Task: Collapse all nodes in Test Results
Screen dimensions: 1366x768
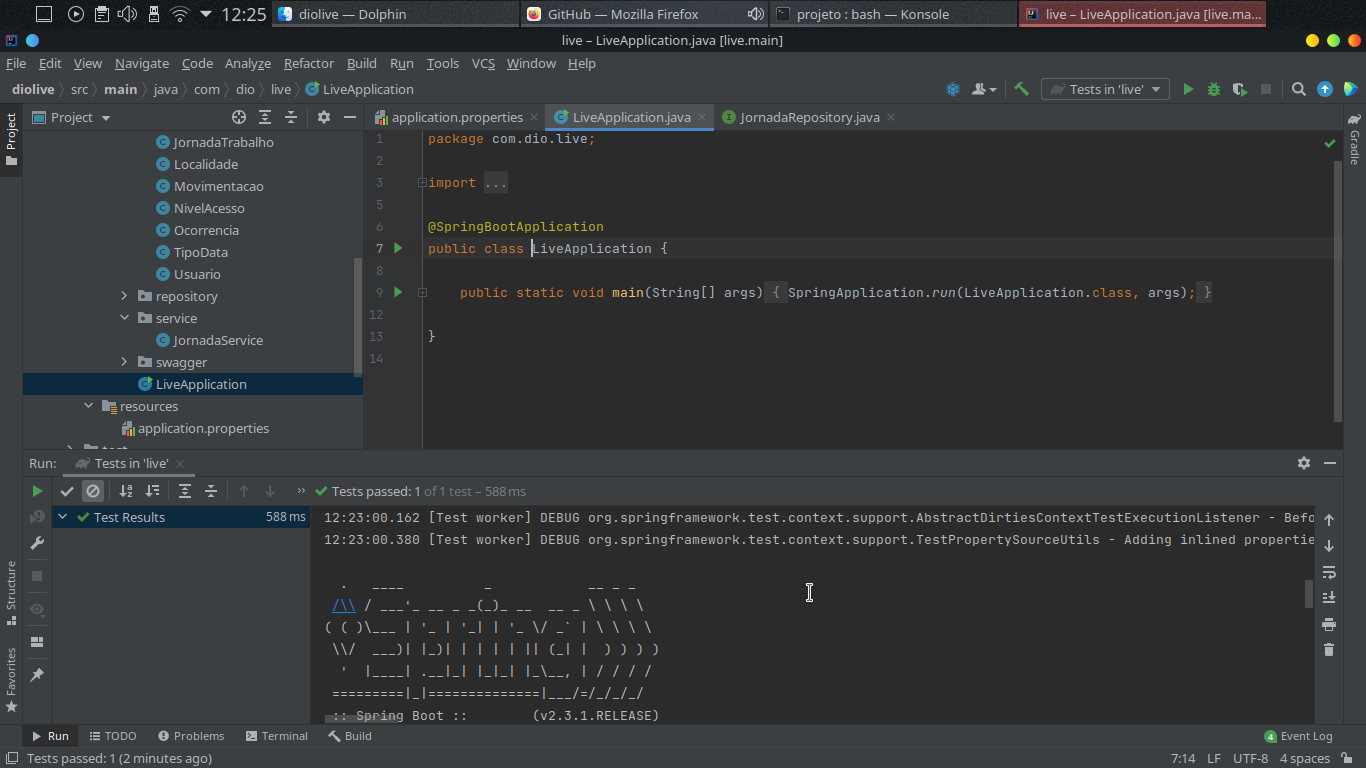Action: [211, 491]
